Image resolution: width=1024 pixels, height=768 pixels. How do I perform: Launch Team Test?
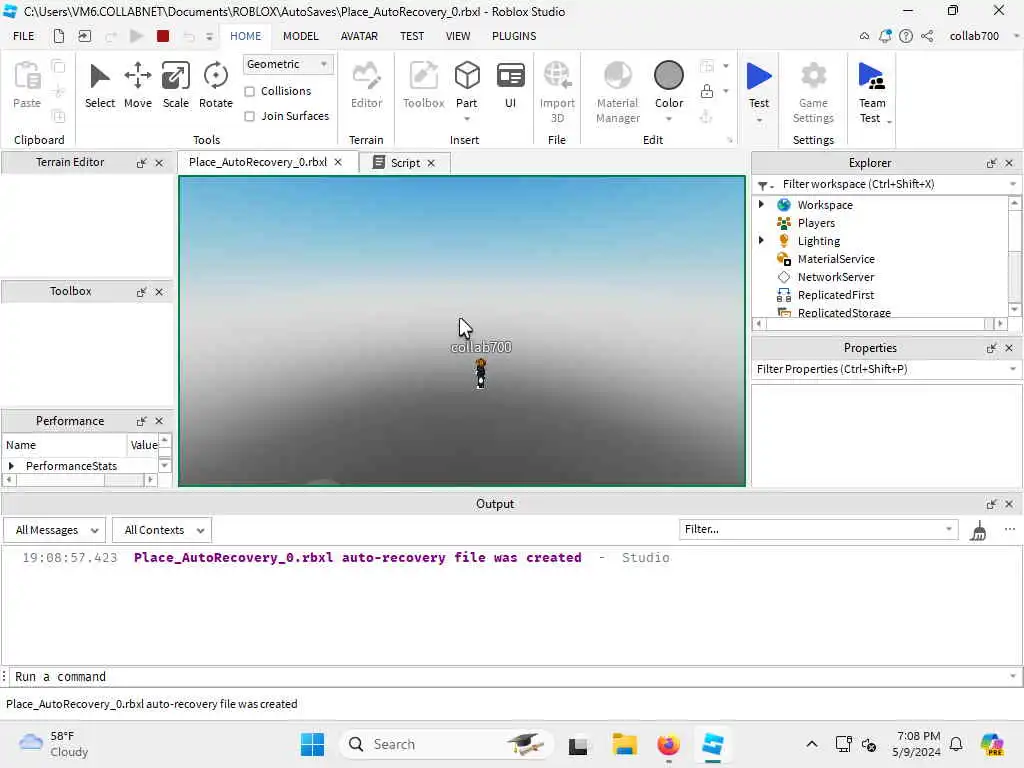872,91
